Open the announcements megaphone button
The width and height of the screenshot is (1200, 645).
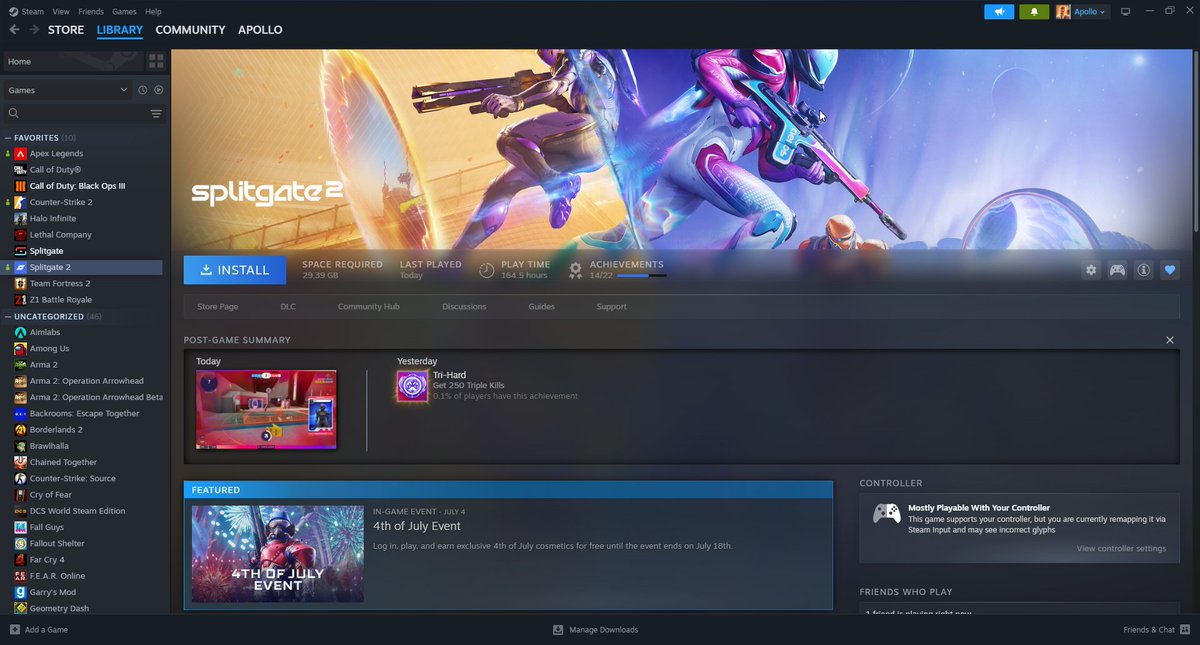pyautogui.click(x=999, y=12)
